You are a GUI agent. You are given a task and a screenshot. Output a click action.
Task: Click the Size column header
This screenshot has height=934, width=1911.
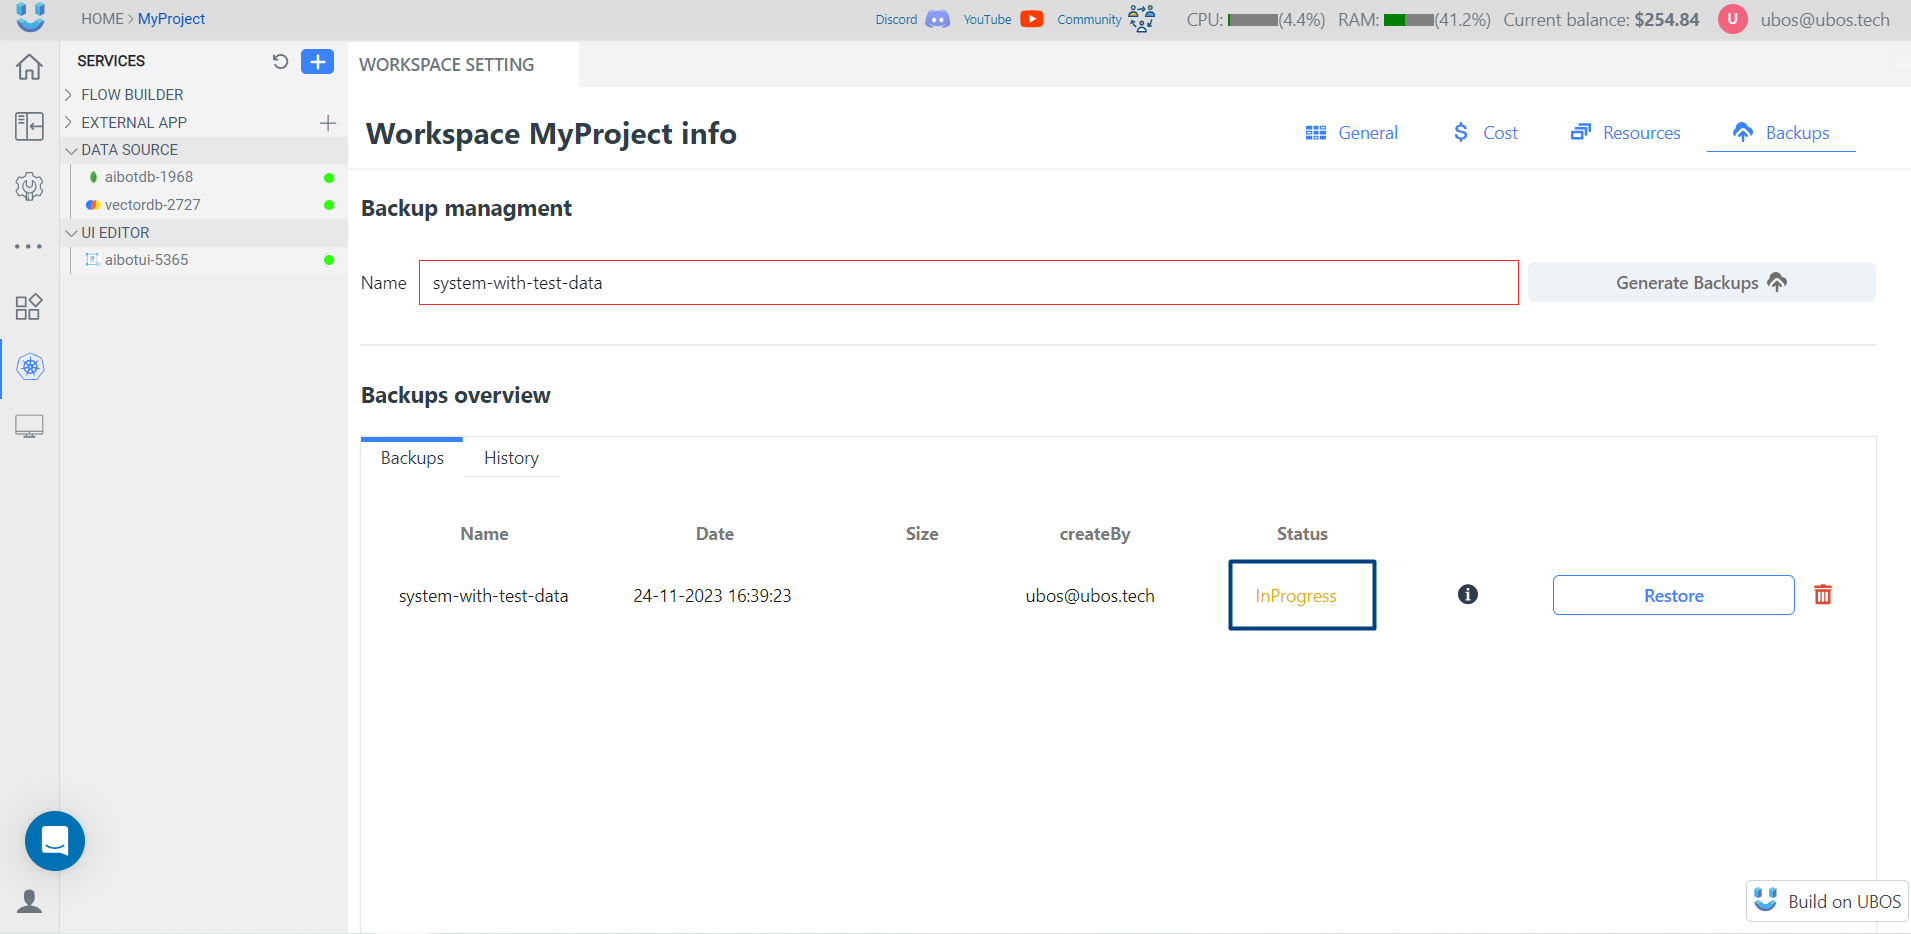coord(922,534)
